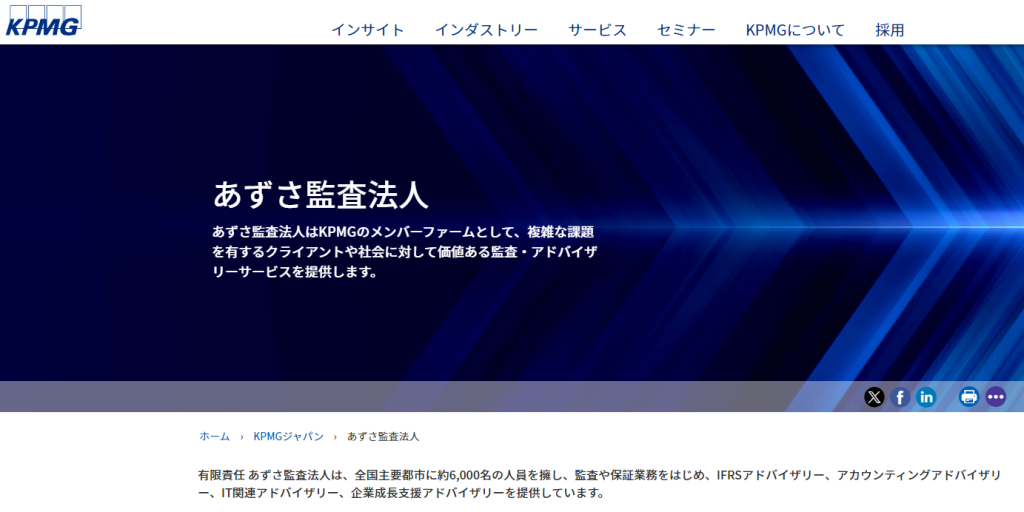Open the KPMGジャパン breadcrumb link

coord(288,437)
